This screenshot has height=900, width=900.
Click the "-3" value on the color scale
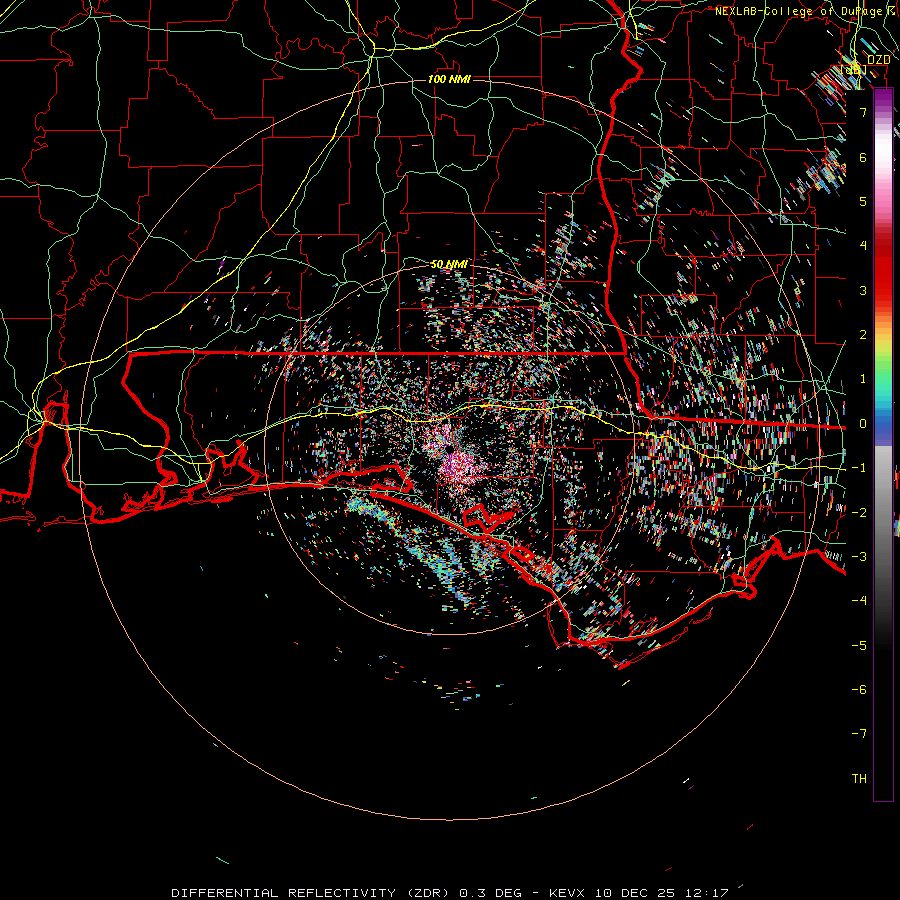point(859,556)
